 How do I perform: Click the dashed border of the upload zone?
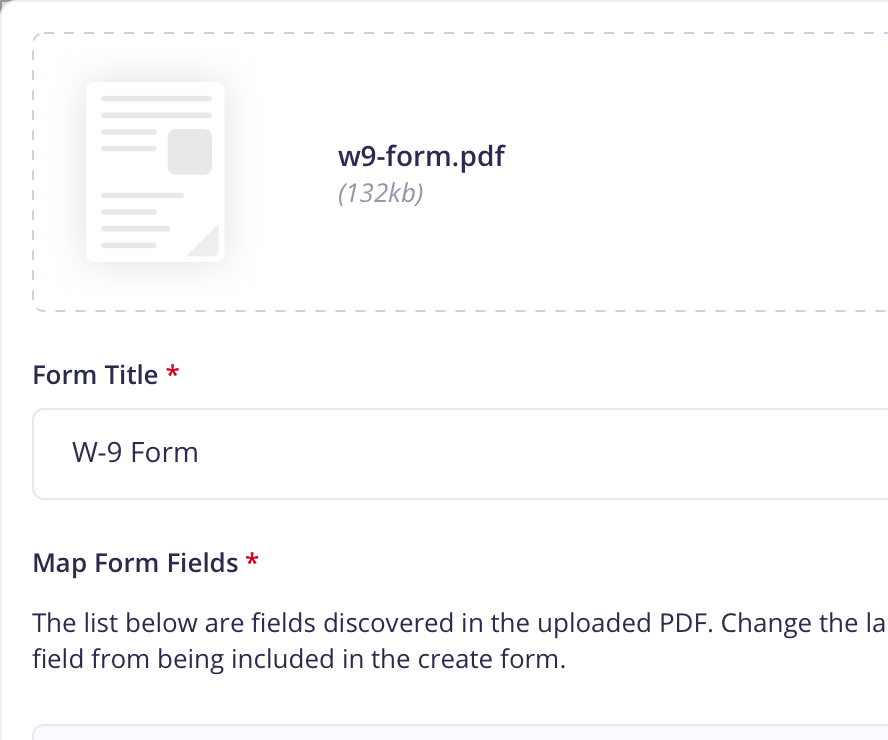pyautogui.click(x=453, y=33)
